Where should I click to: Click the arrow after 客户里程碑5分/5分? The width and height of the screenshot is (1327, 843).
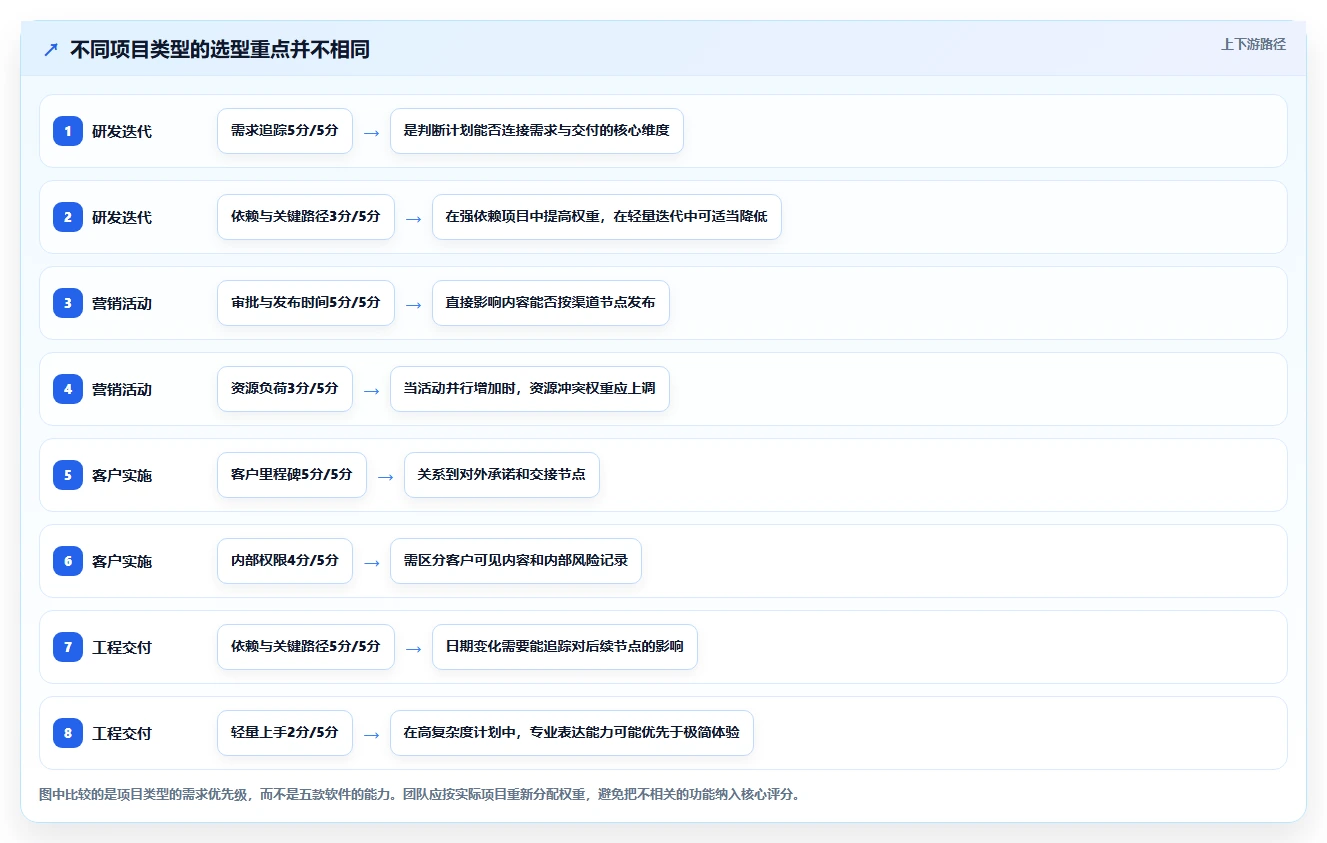(x=385, y=476)
